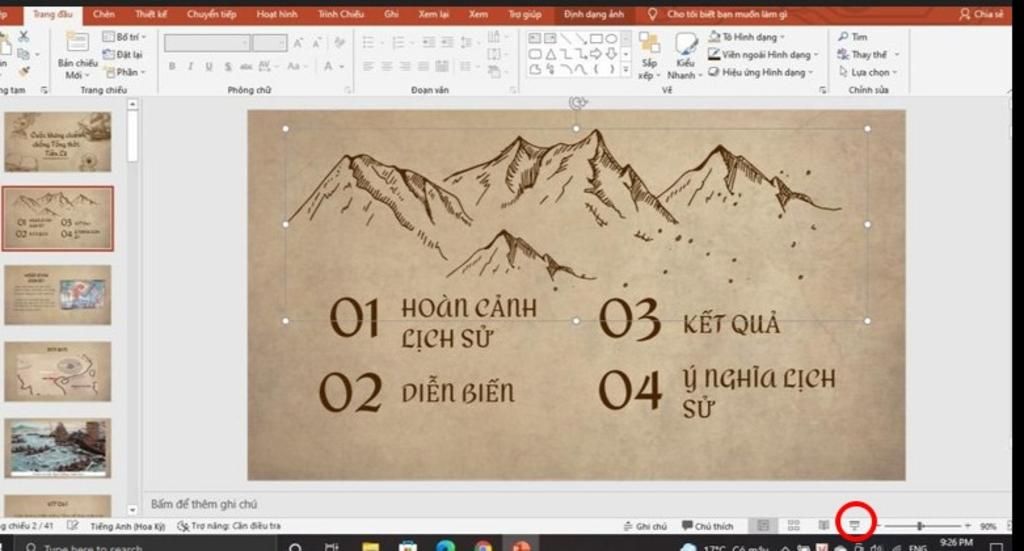Open the Bố trí layout dropdown
The height and width of the screenshot is (551, 1024).
tap(125, 37)
